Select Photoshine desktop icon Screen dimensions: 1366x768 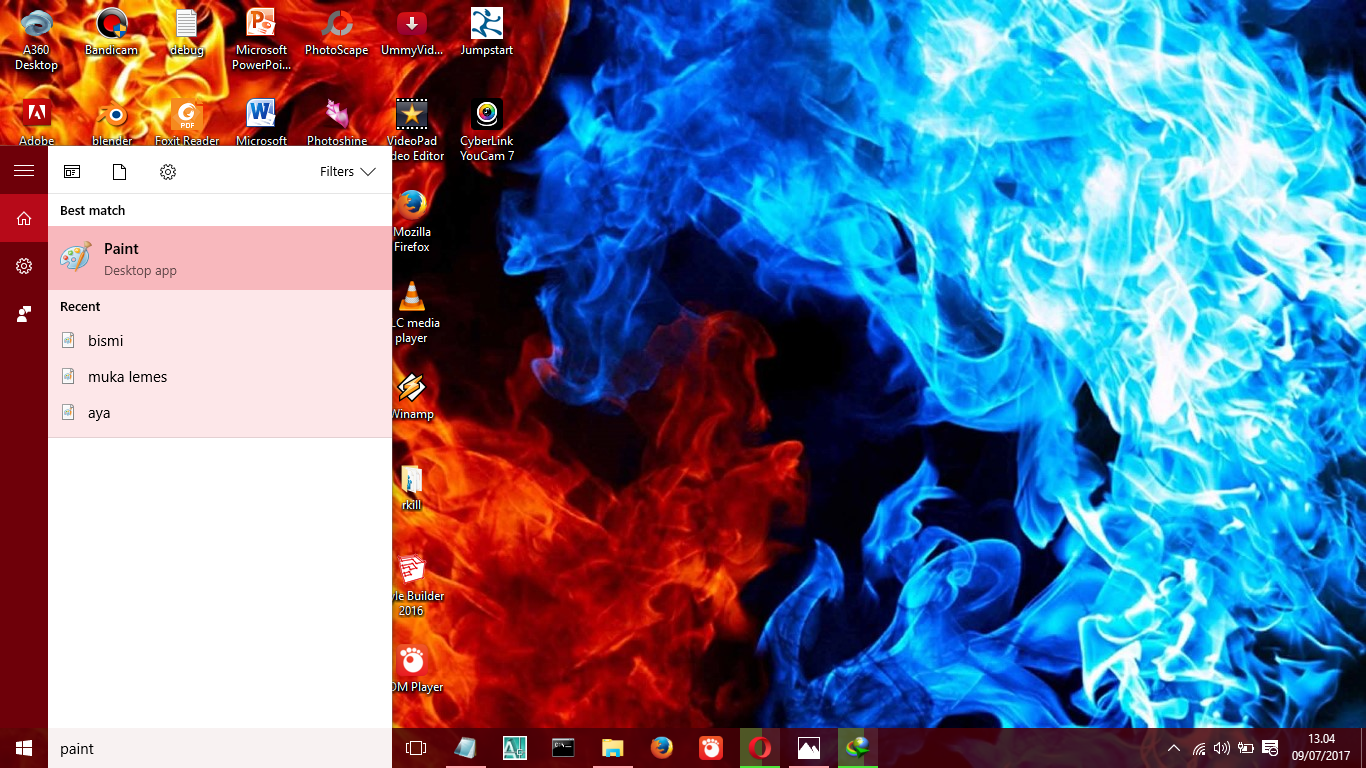[x=337, y=122]
